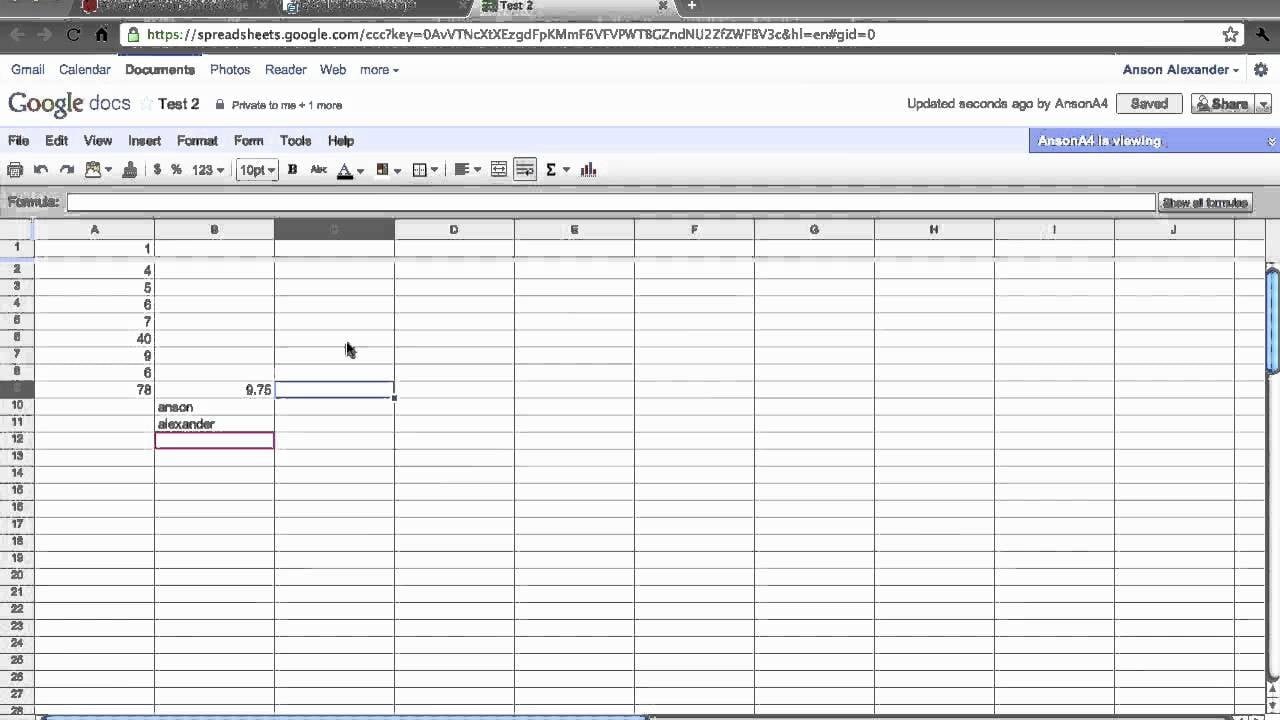Toggle bold formatting
1280x720 pixels.
292,170
